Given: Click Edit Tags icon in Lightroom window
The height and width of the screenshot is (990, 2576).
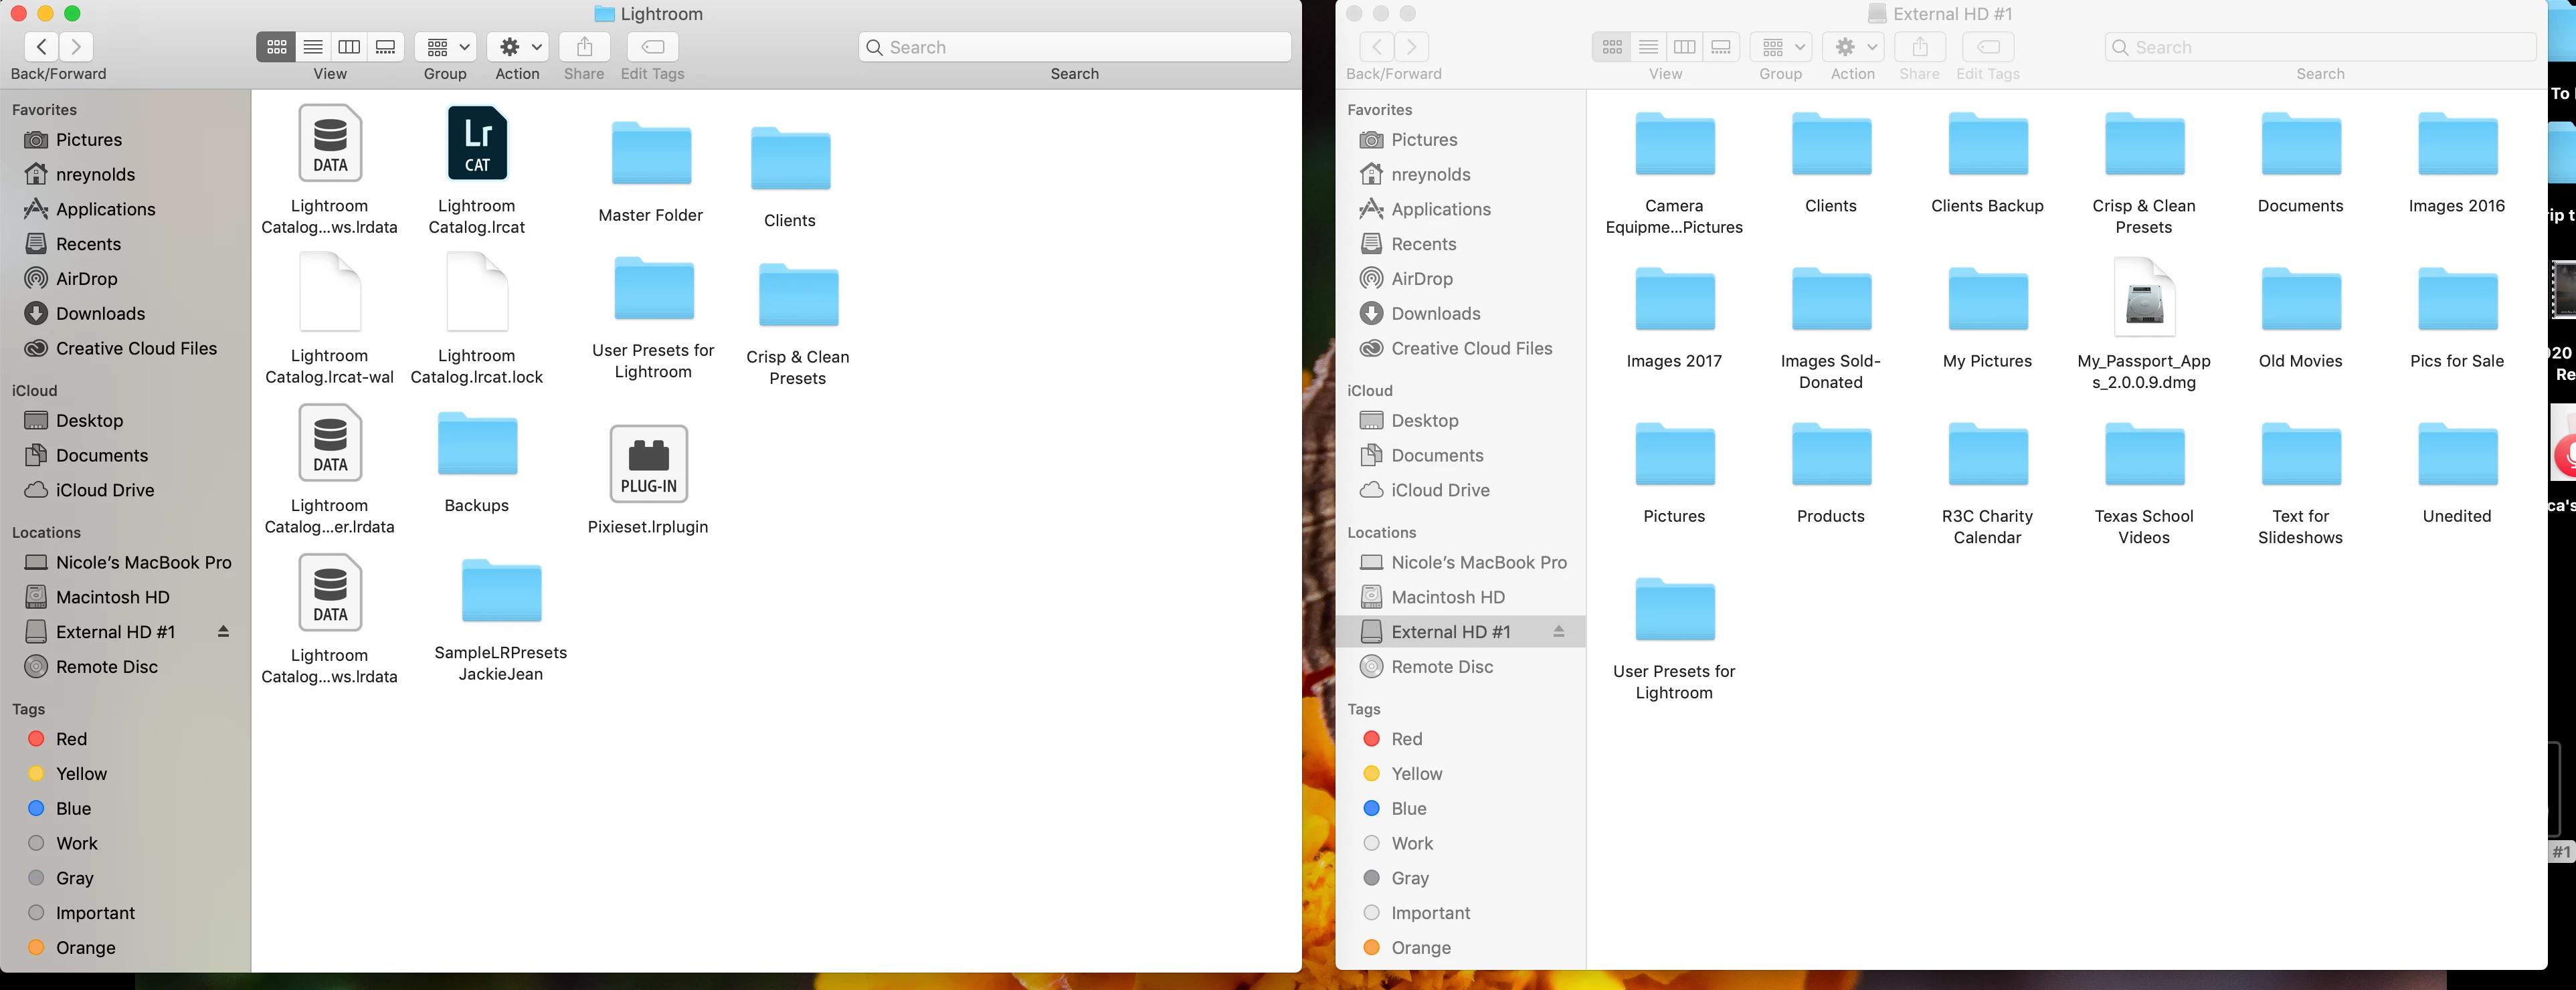Looking at the screenshot, I should pos(652,47).
